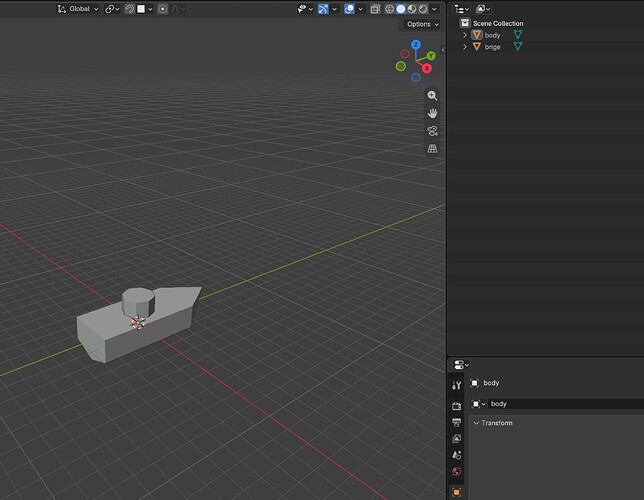Switch to wireframe viewport shading

tap(389, 9)
